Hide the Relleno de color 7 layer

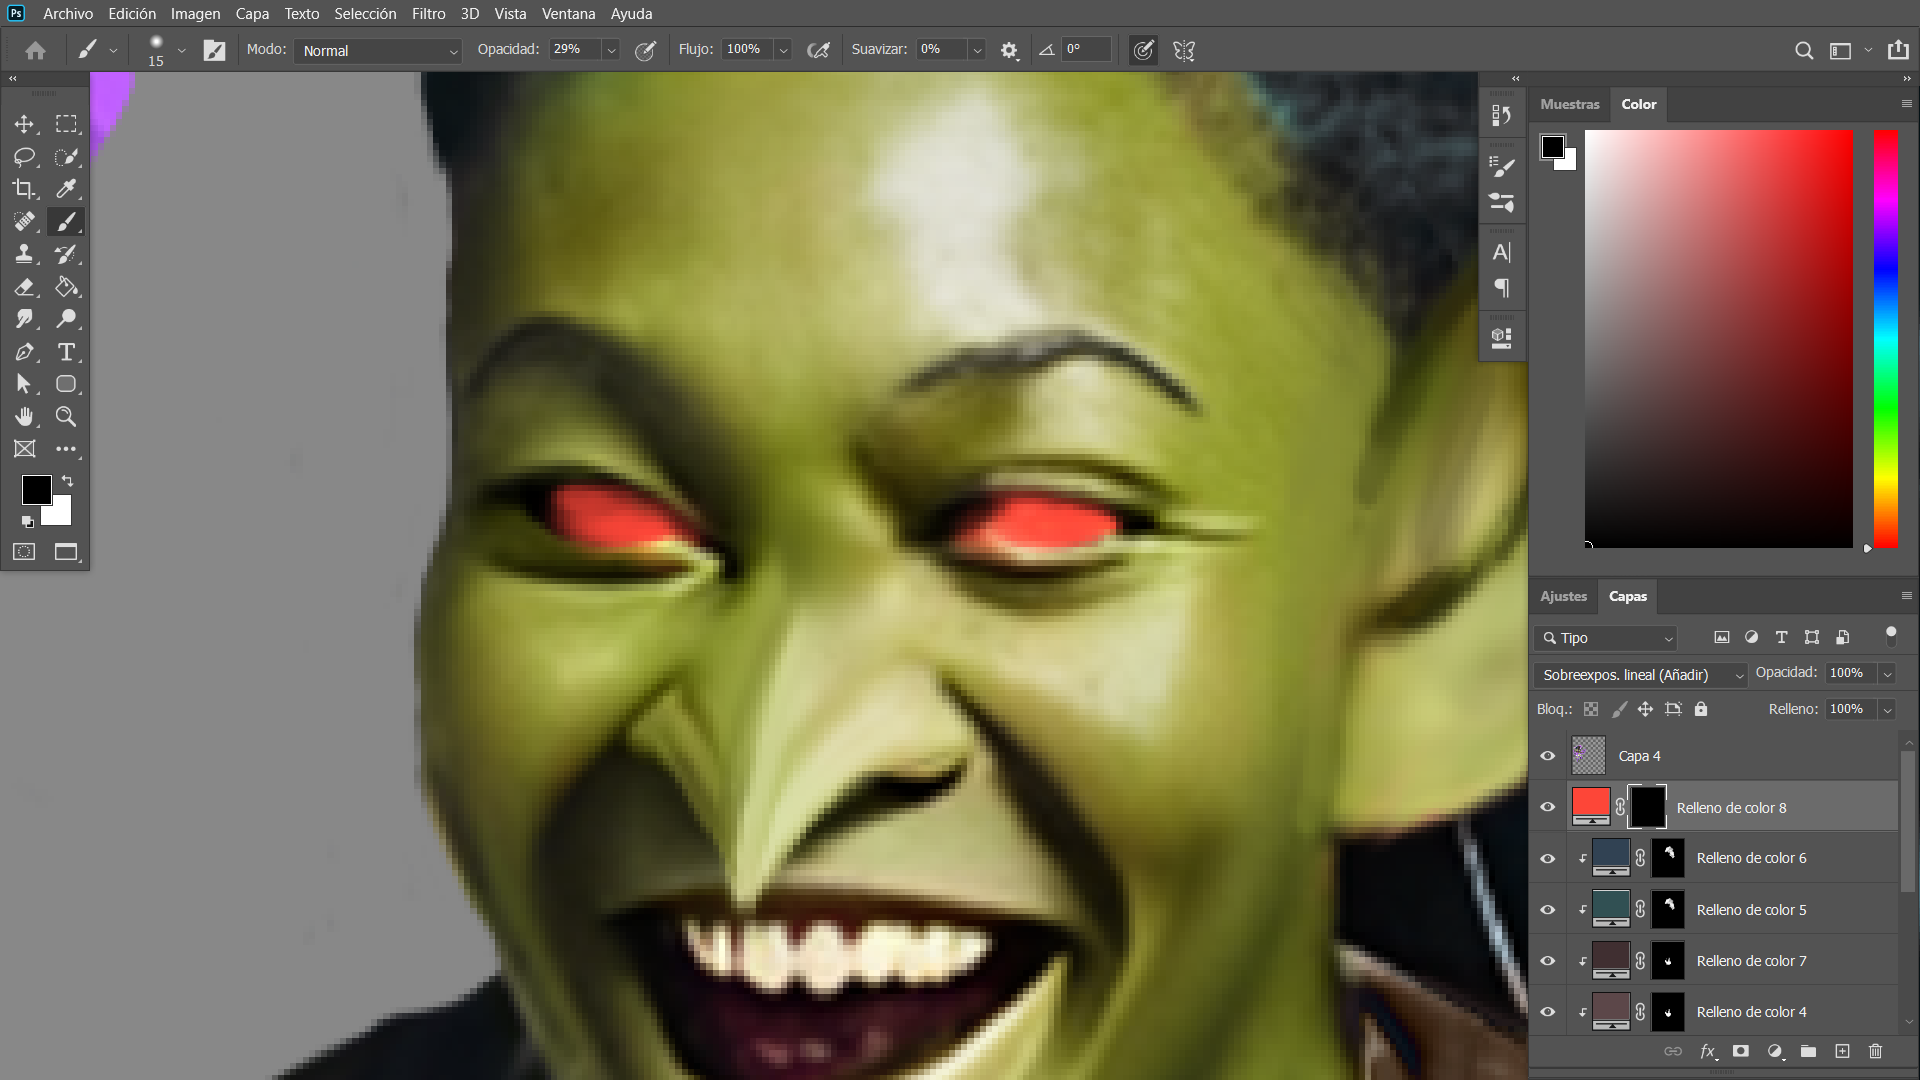1548,961
